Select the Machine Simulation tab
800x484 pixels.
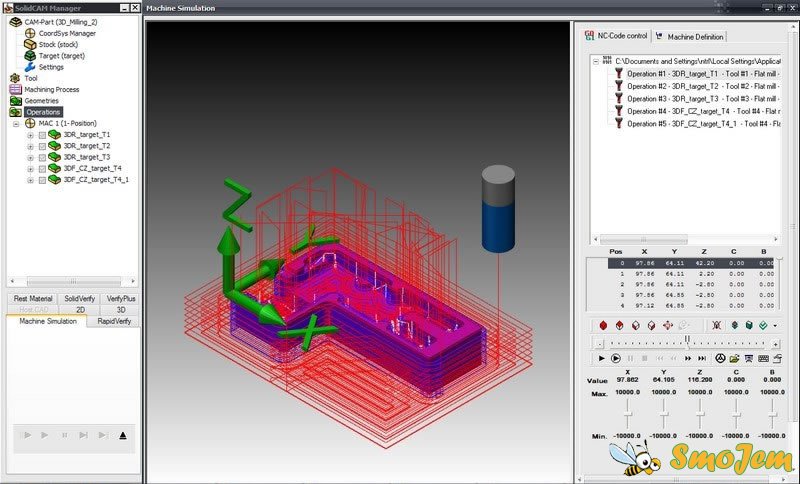pyautogui.click(x=47, y=321)
